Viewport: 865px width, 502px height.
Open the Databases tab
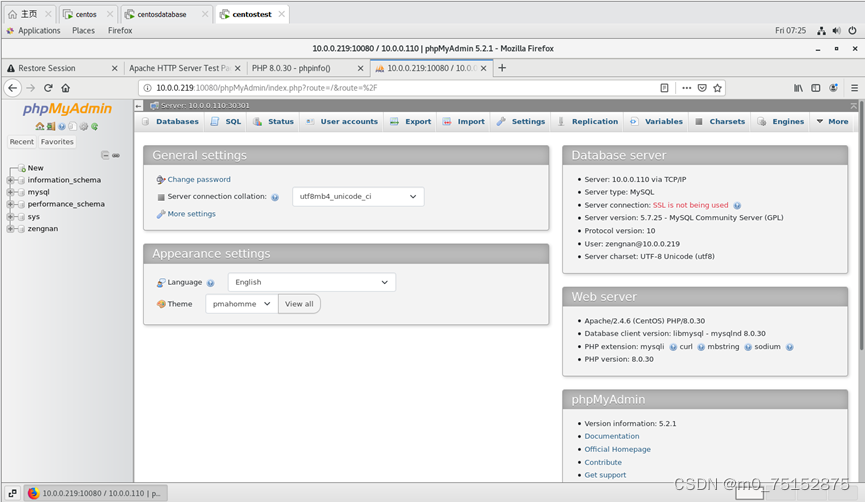170,121
